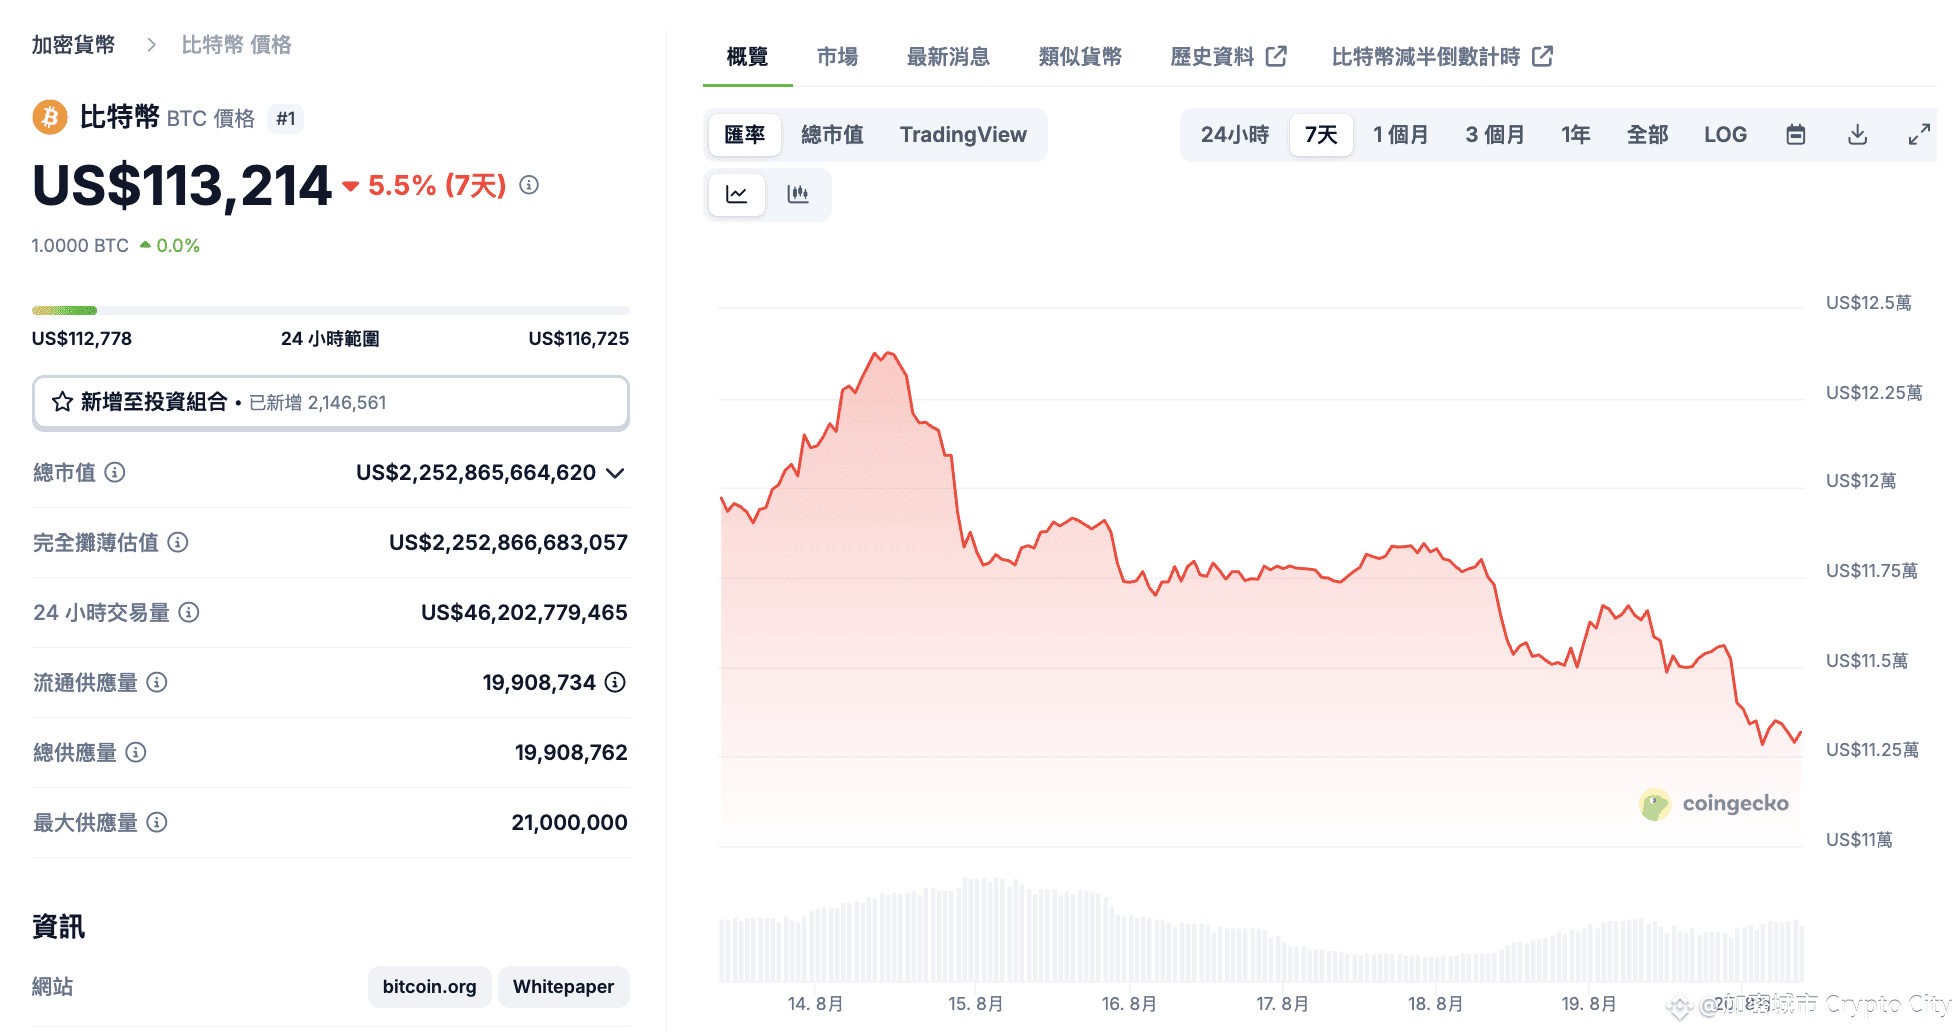
Task: Click the #1 rank badge
Action: 286,119
